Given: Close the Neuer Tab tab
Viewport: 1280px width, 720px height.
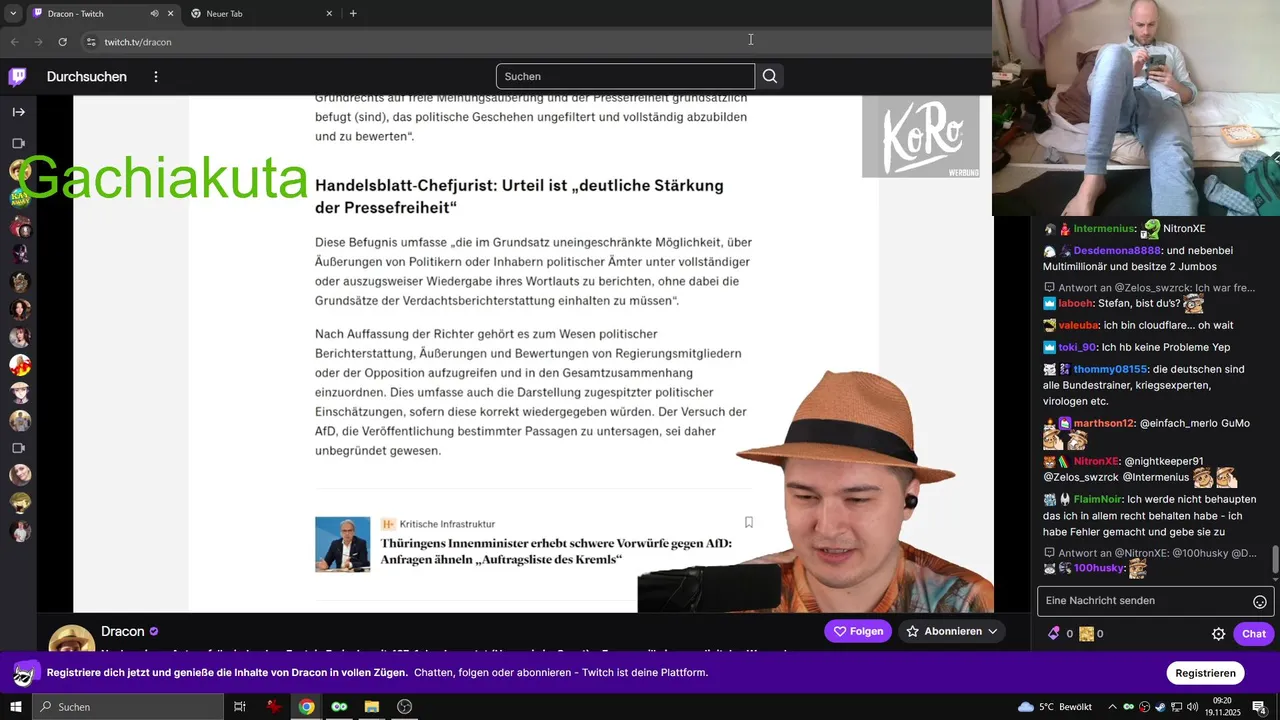Looking at the screenshot, I should [329, 14].
